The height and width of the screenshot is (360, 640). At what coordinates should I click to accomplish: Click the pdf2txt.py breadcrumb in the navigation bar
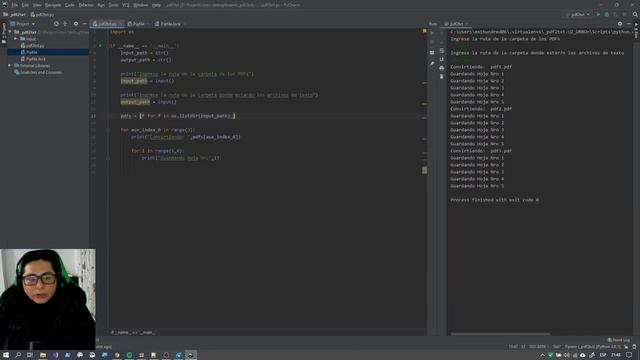click(x=42, y=14)
